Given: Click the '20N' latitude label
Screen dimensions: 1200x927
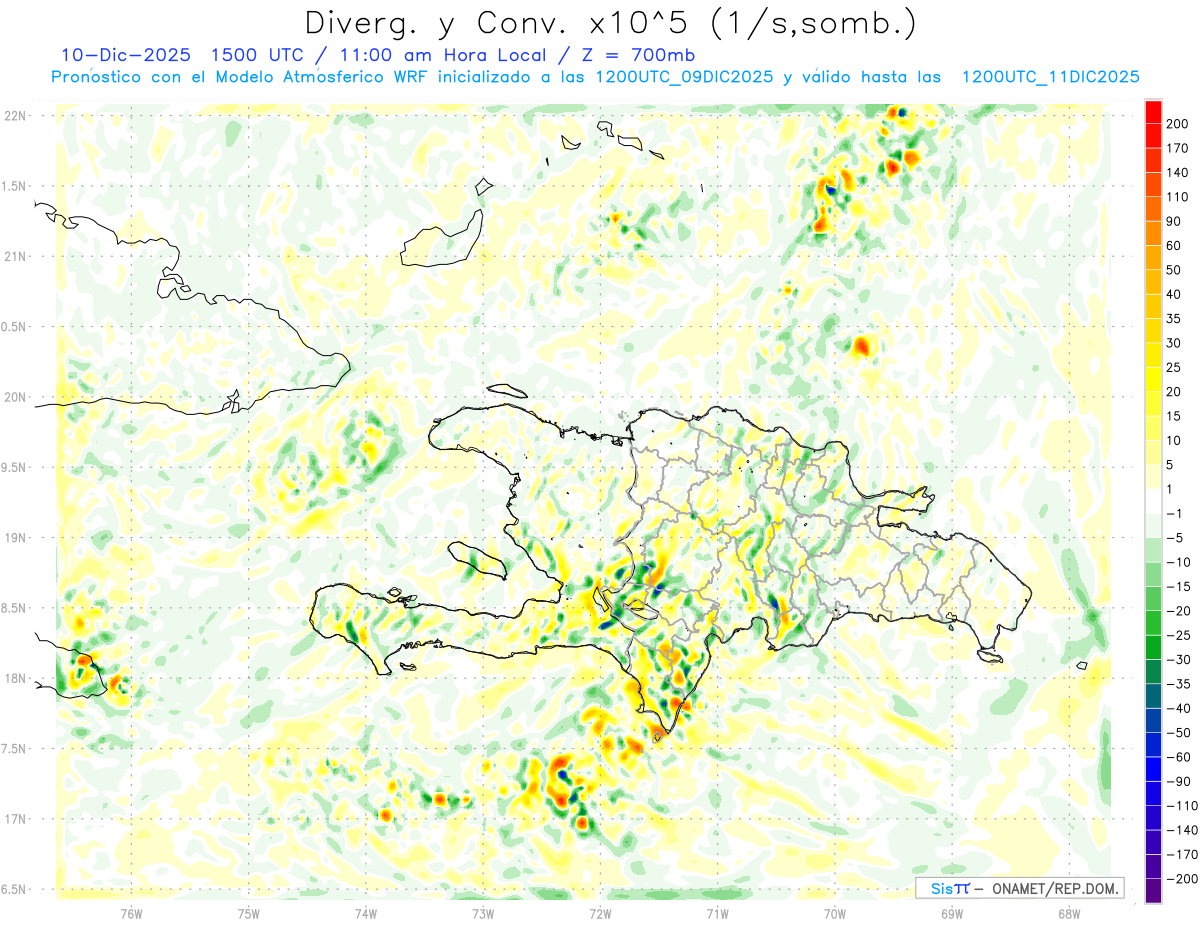Looking at the screenshot, I should (14, 397).
